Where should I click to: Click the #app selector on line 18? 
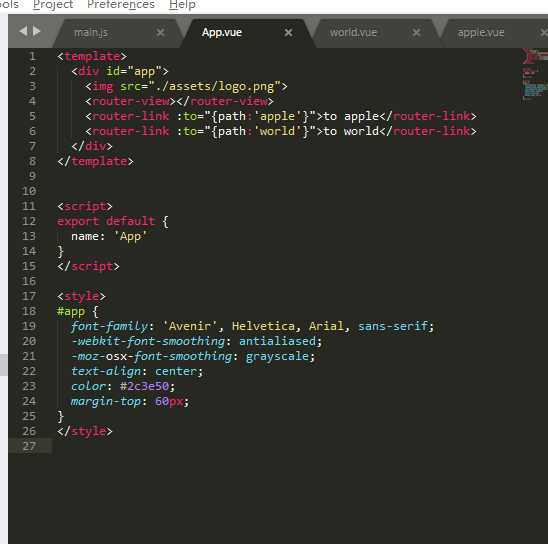coord(71,311)
